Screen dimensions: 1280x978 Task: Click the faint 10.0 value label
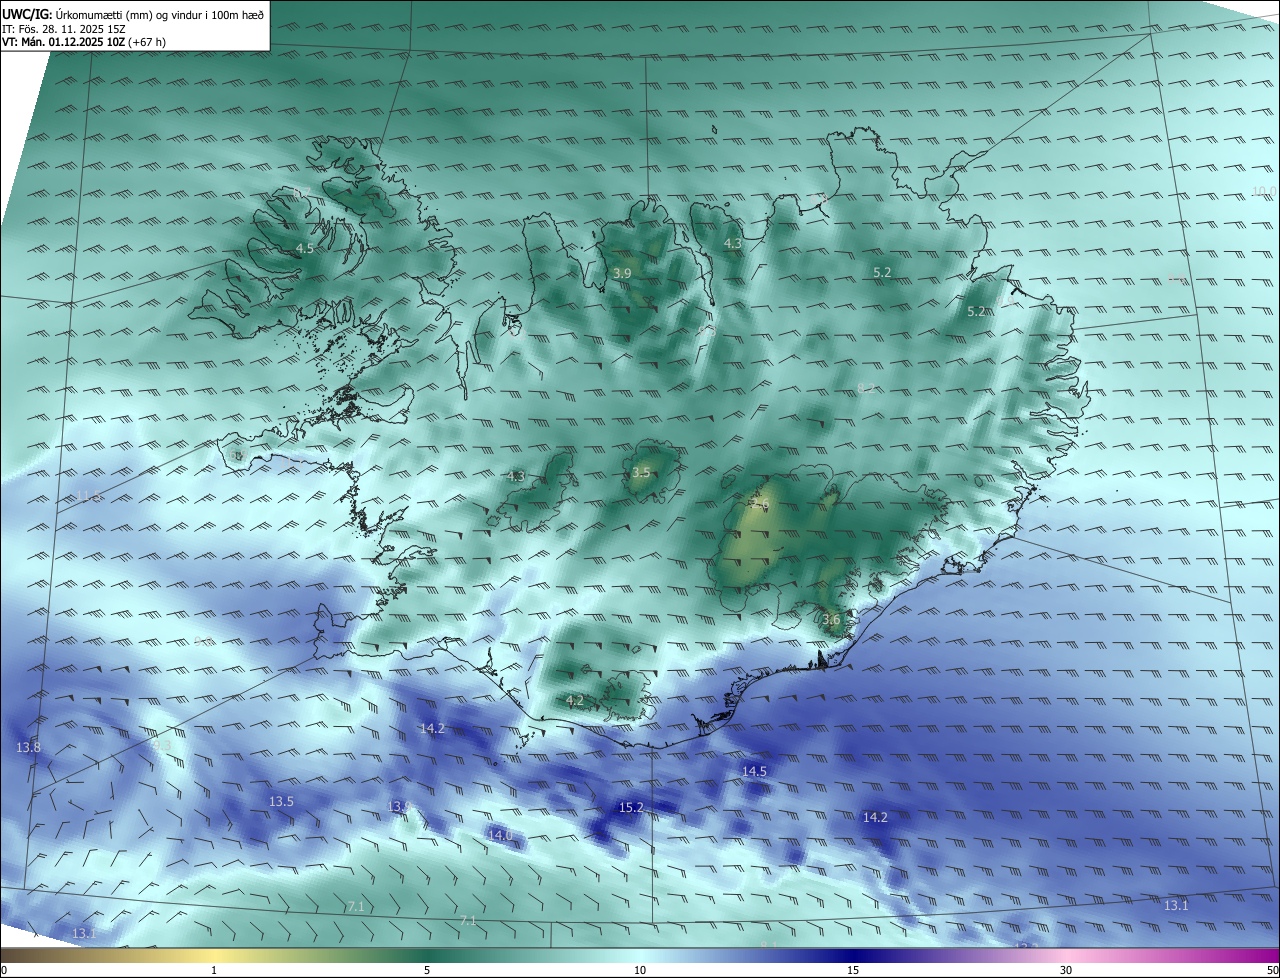pos(1265,191)
